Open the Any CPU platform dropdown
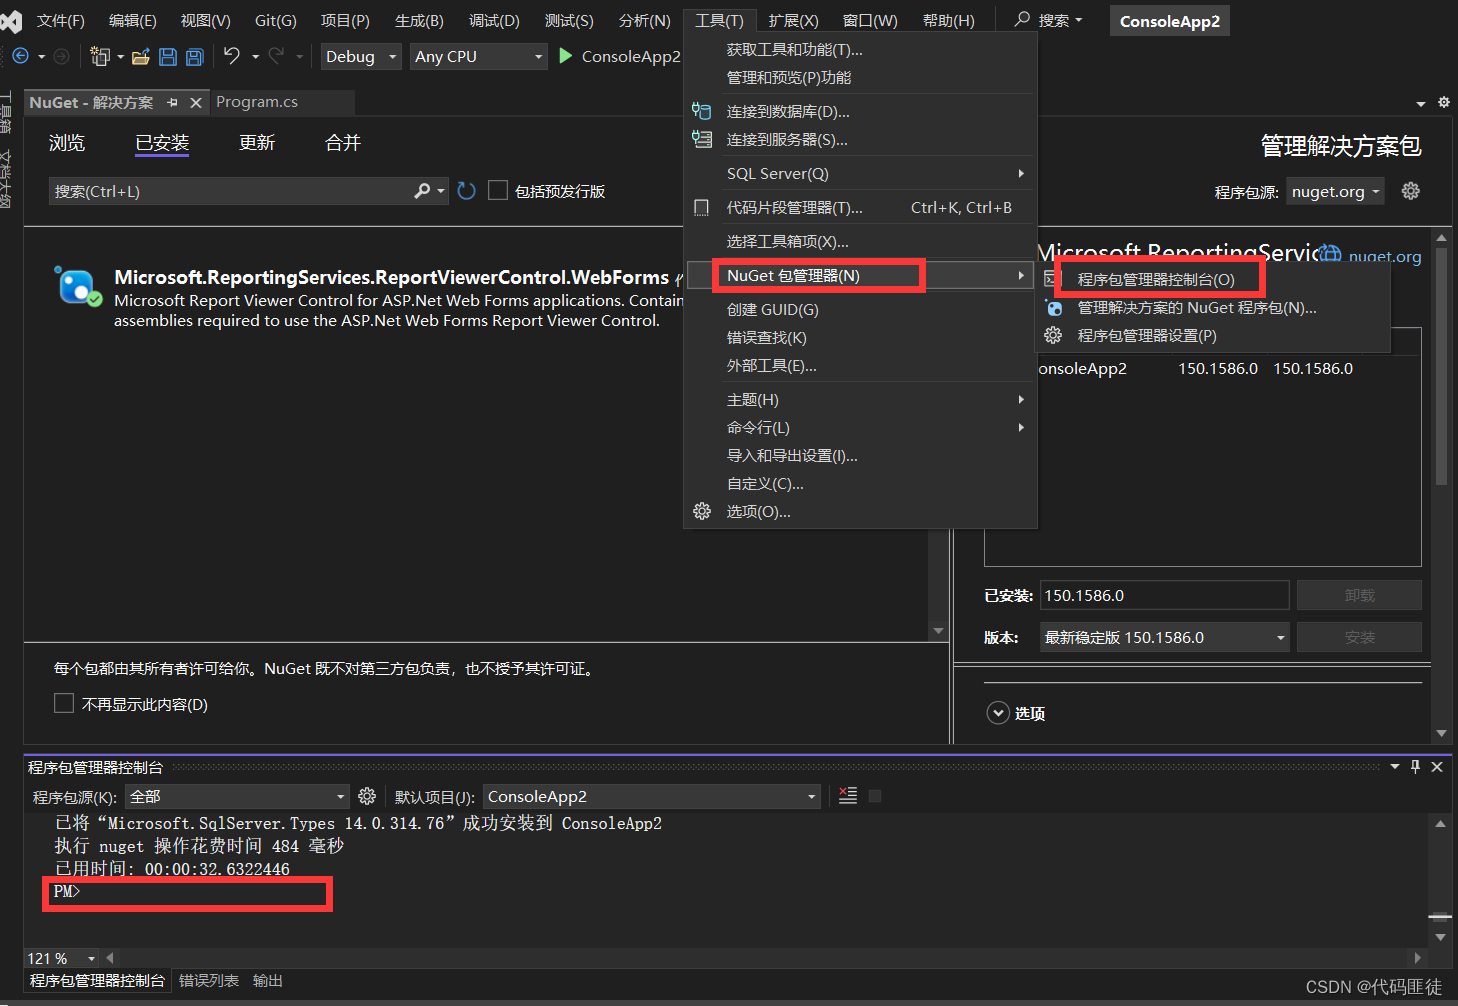 [479, 56]
